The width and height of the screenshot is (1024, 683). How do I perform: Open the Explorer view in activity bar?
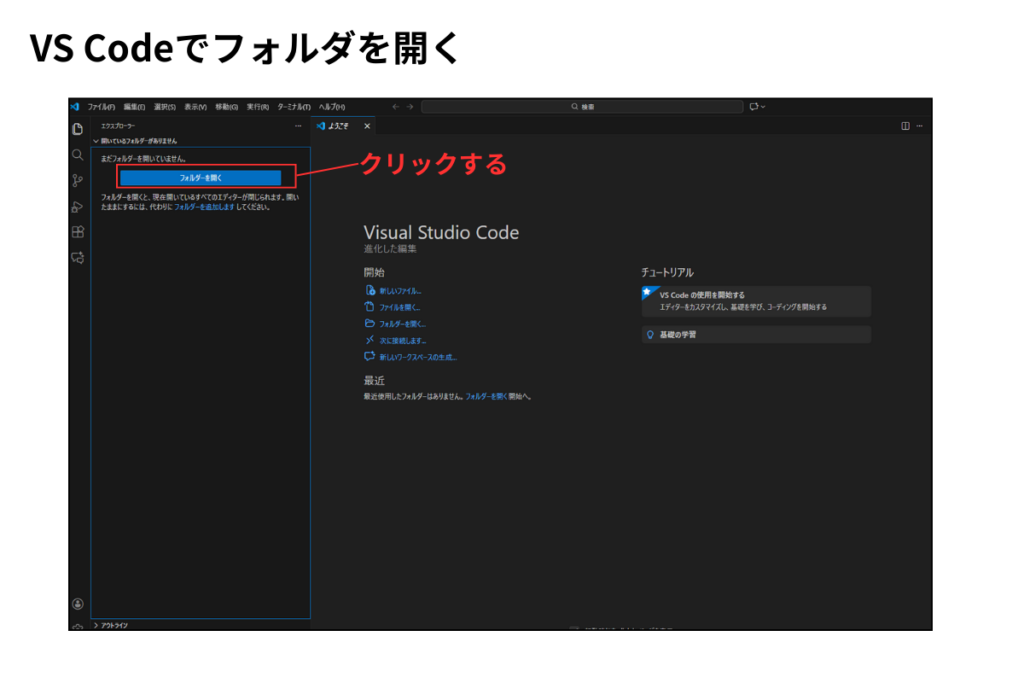[x=77, y=128]
